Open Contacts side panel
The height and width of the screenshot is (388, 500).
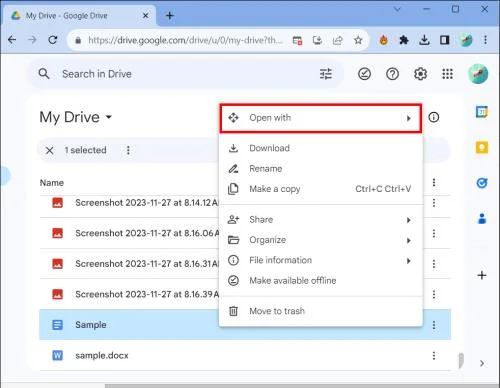[x=482, y=219]
